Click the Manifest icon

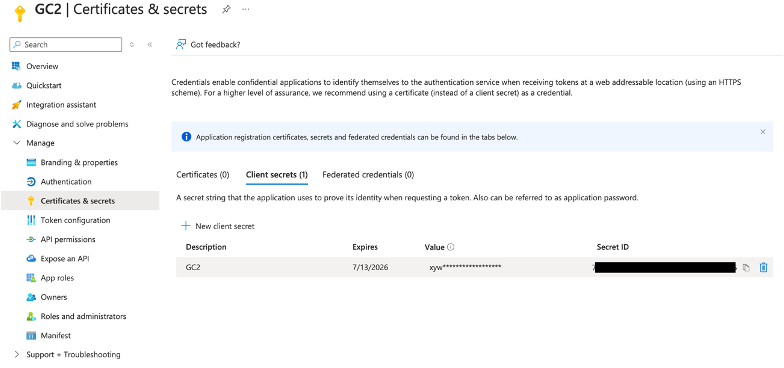pos(31,336)
